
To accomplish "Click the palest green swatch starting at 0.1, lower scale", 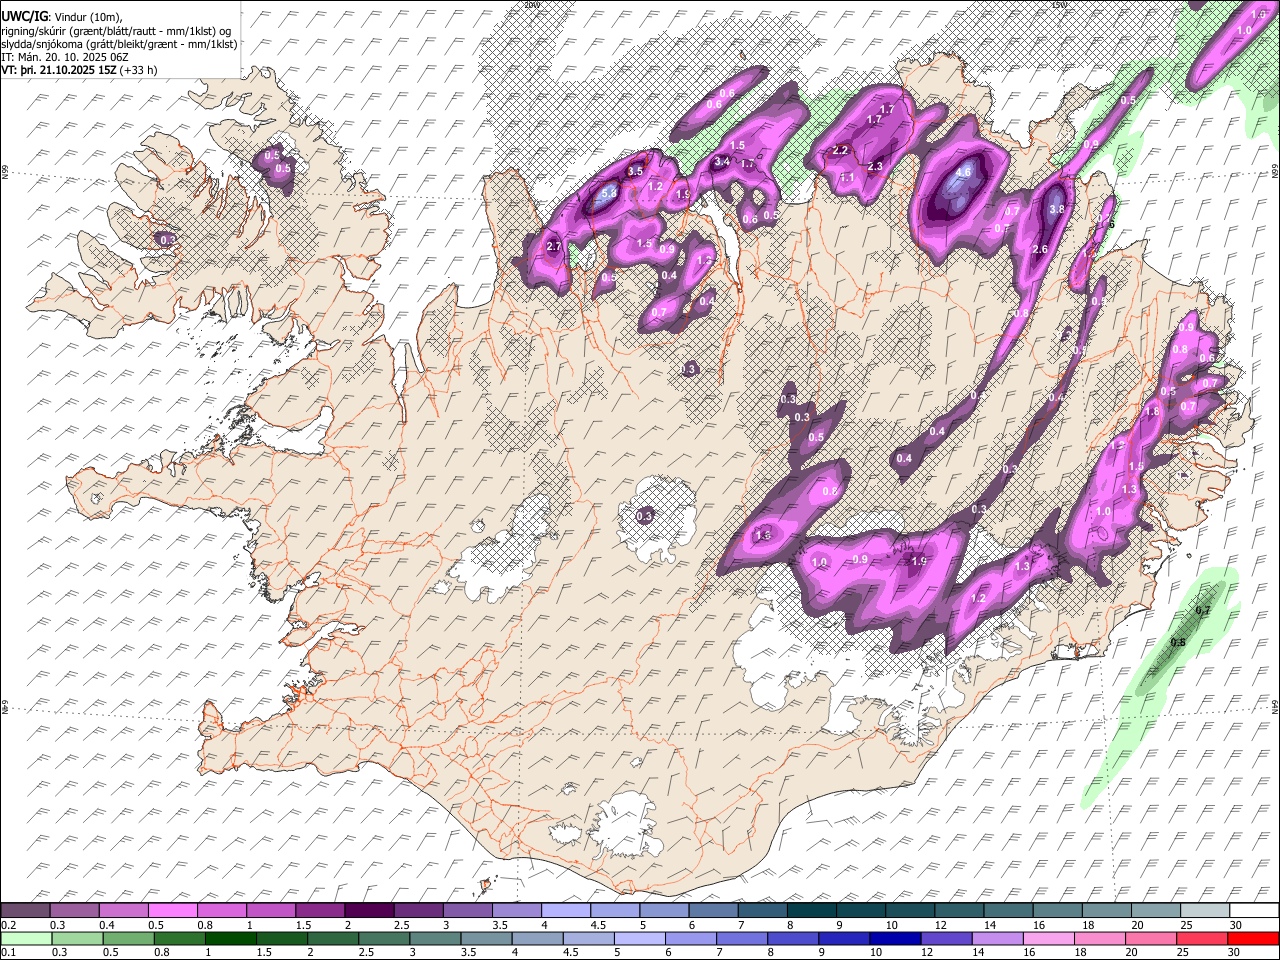I will click(x=25, y=939).
